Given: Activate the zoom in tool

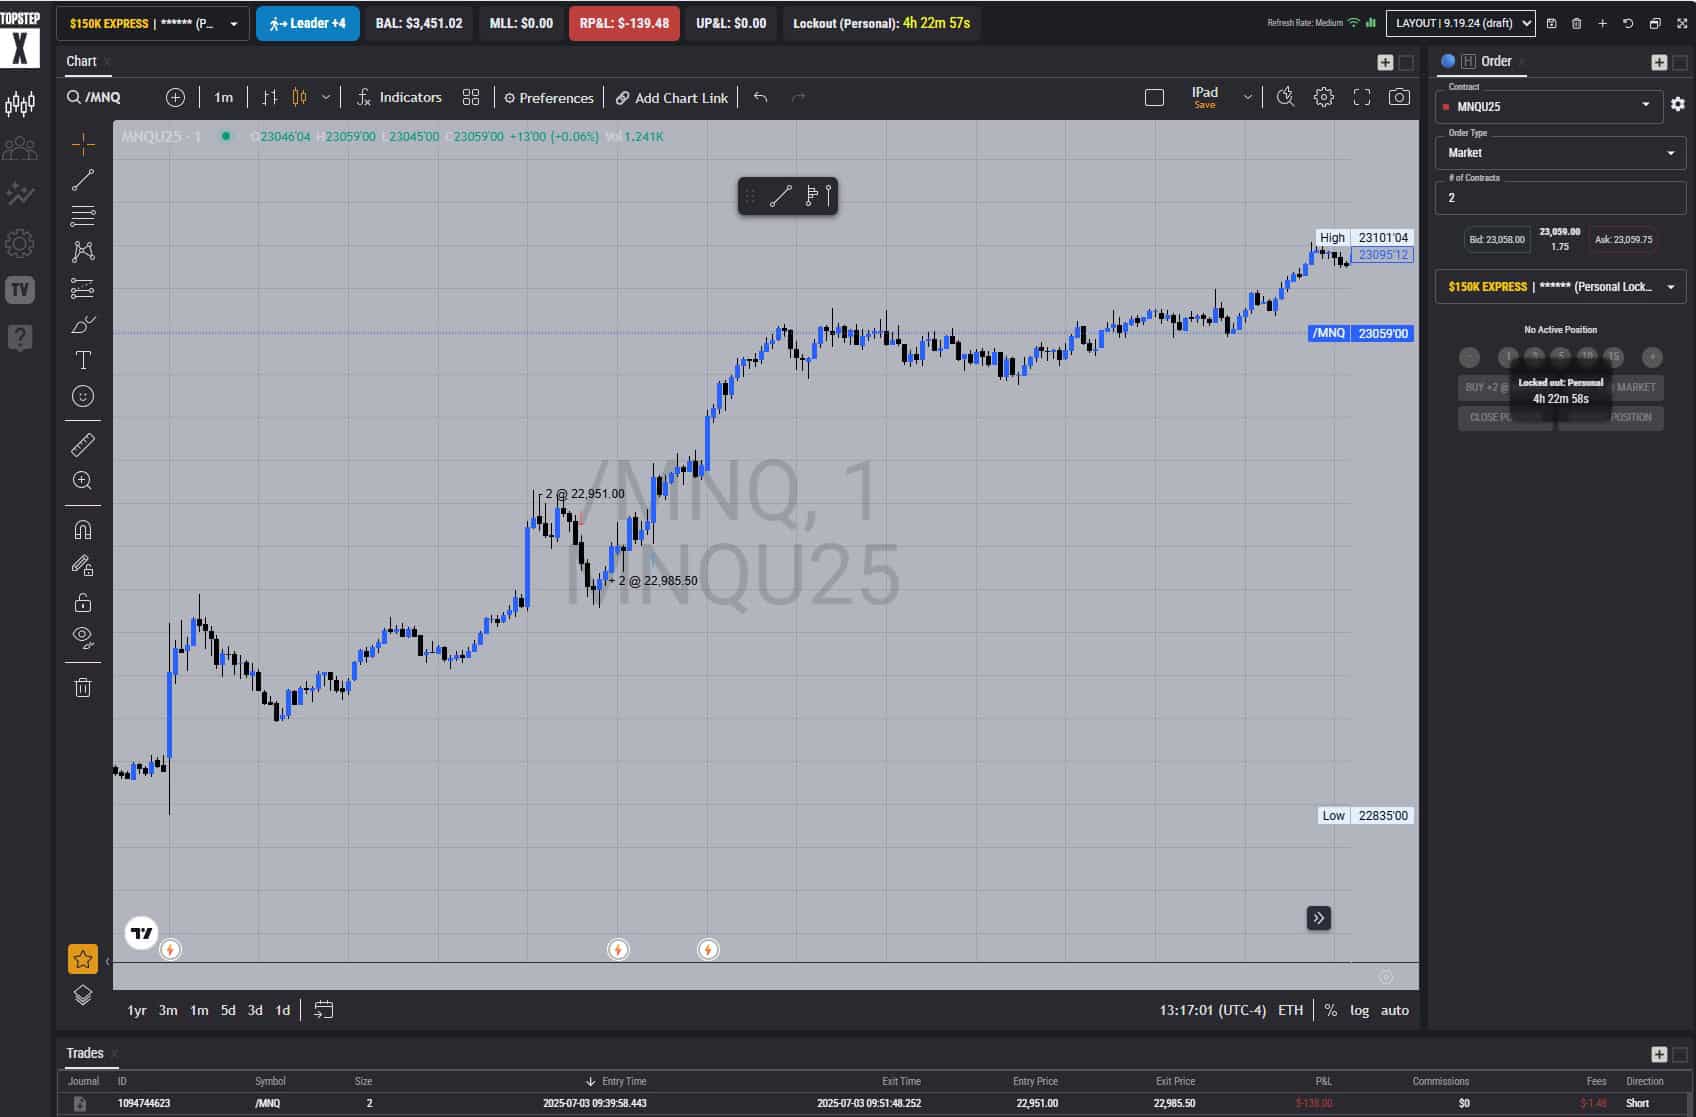Looking at the screenshot, I should [x=83, y=480].
